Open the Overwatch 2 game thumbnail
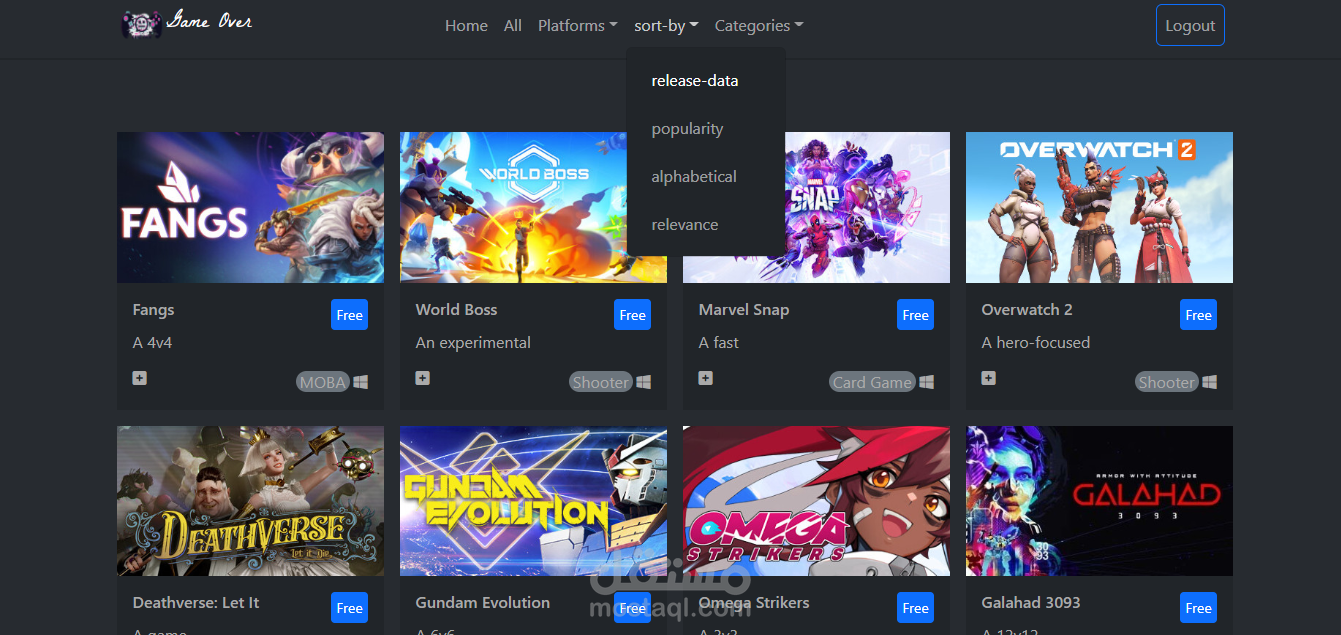The image size is (1341, 635). [1099, 207]
